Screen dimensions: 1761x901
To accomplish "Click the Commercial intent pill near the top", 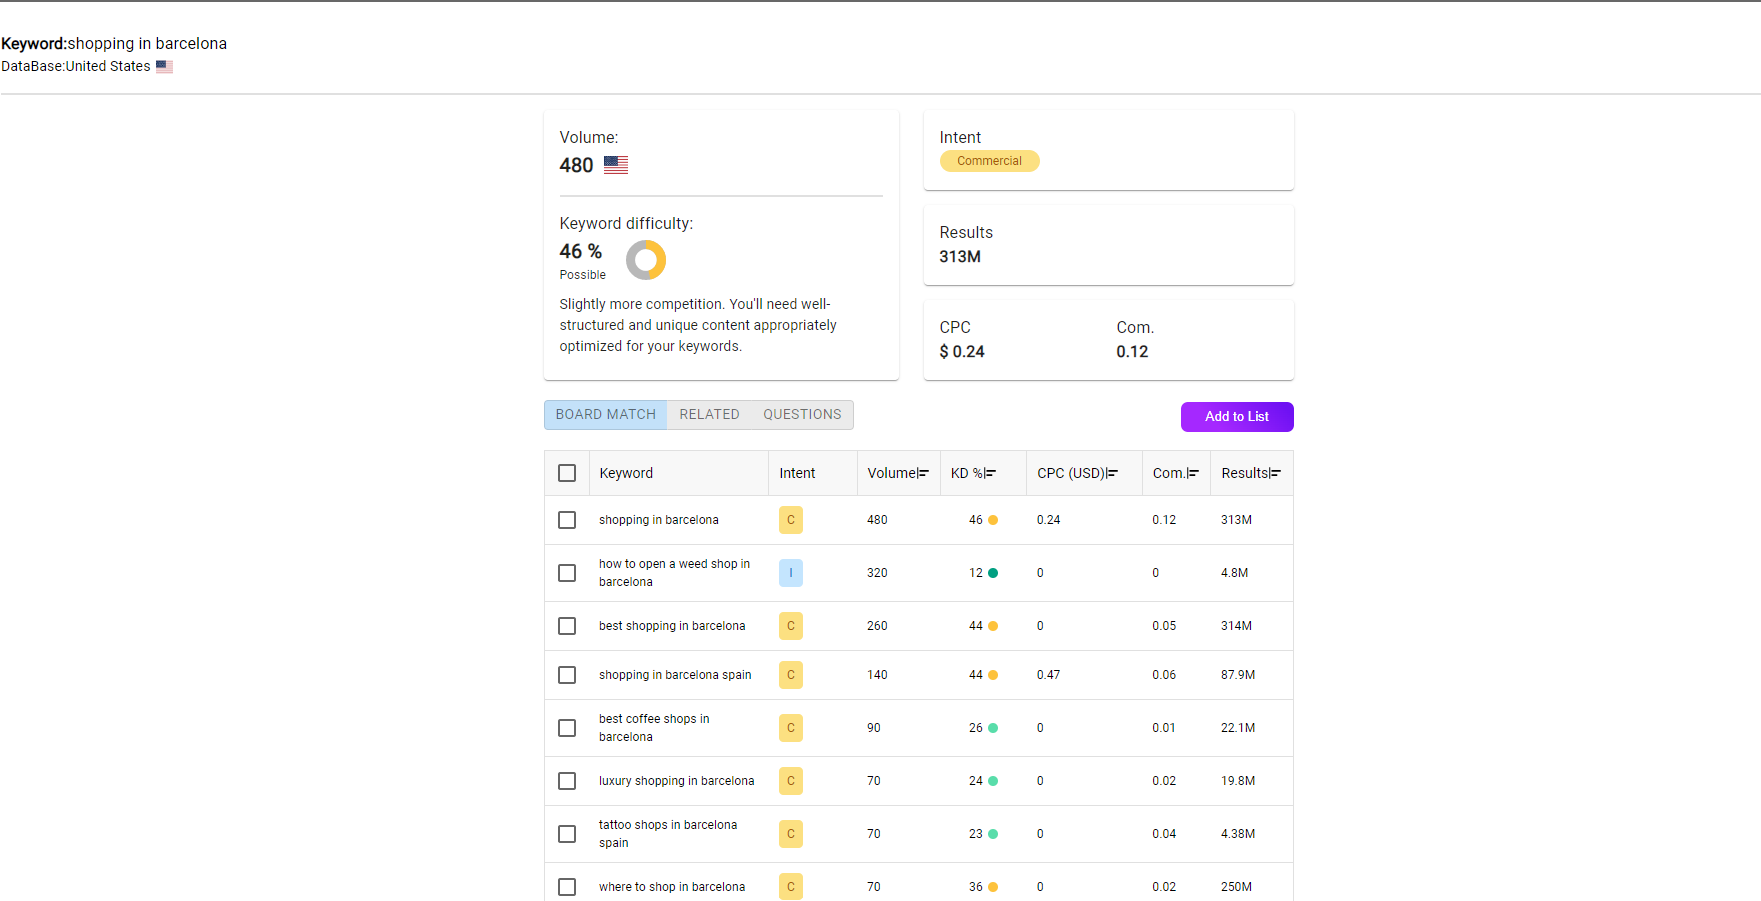I will 989,160.
